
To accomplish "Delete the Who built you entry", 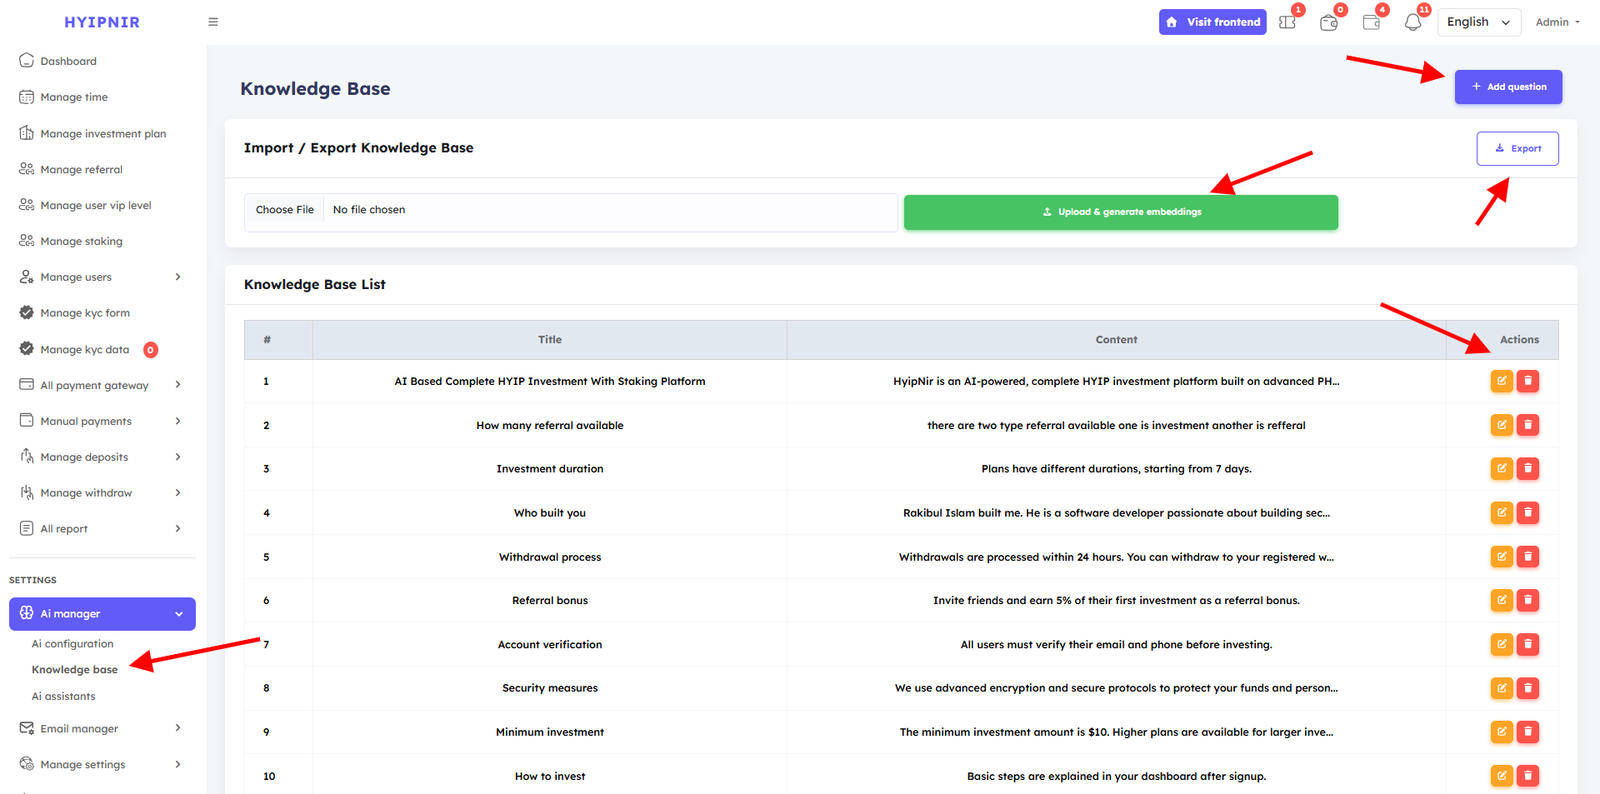I will point(1528,513).
